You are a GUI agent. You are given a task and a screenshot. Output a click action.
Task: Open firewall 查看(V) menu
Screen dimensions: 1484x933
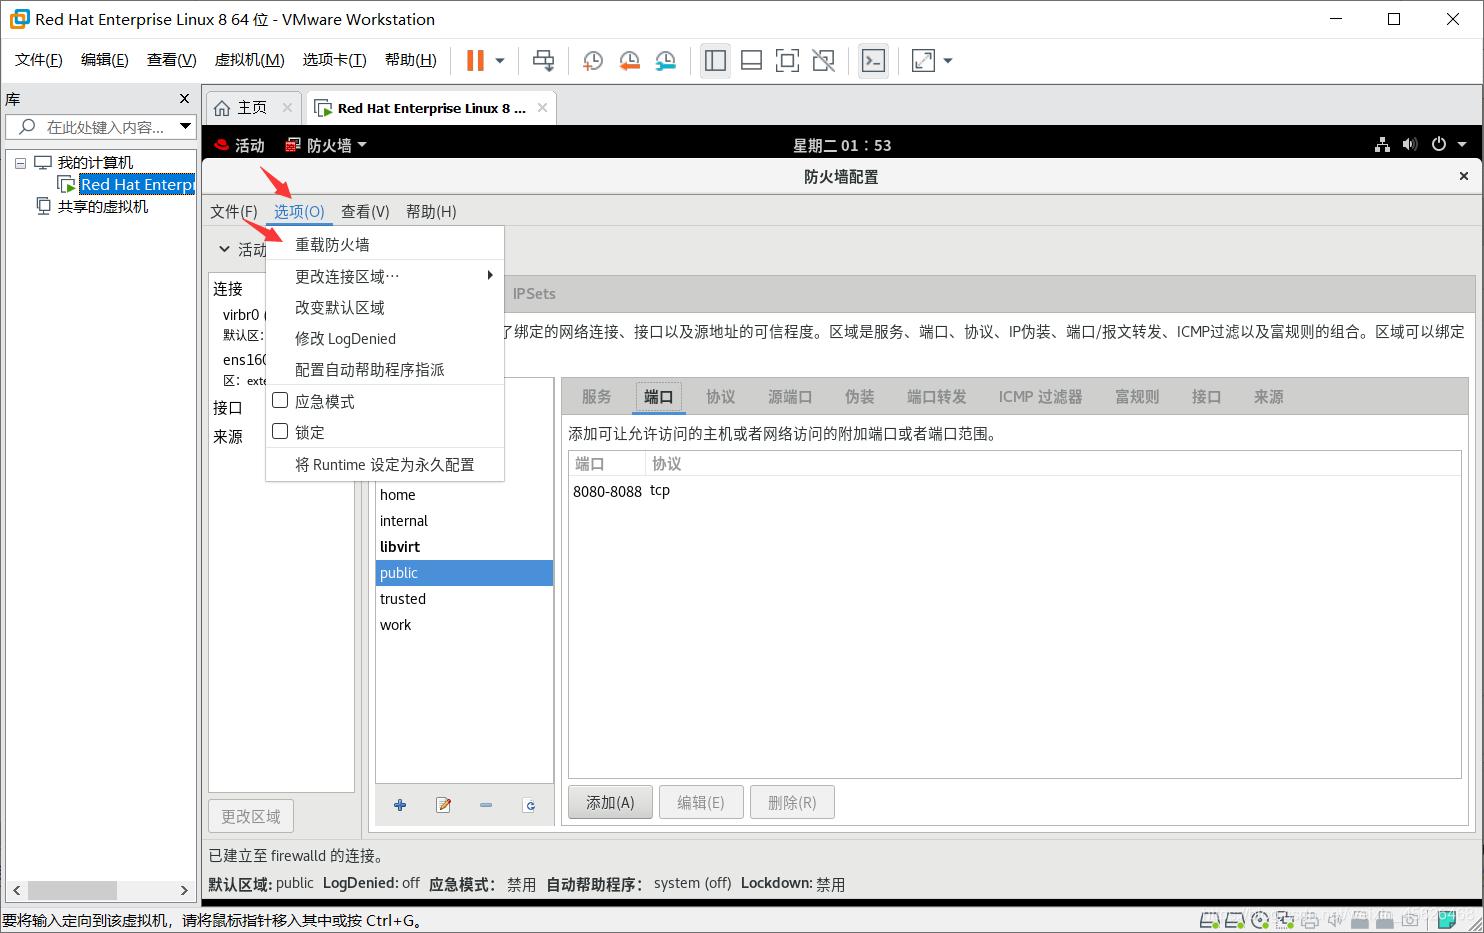[365, 211]
